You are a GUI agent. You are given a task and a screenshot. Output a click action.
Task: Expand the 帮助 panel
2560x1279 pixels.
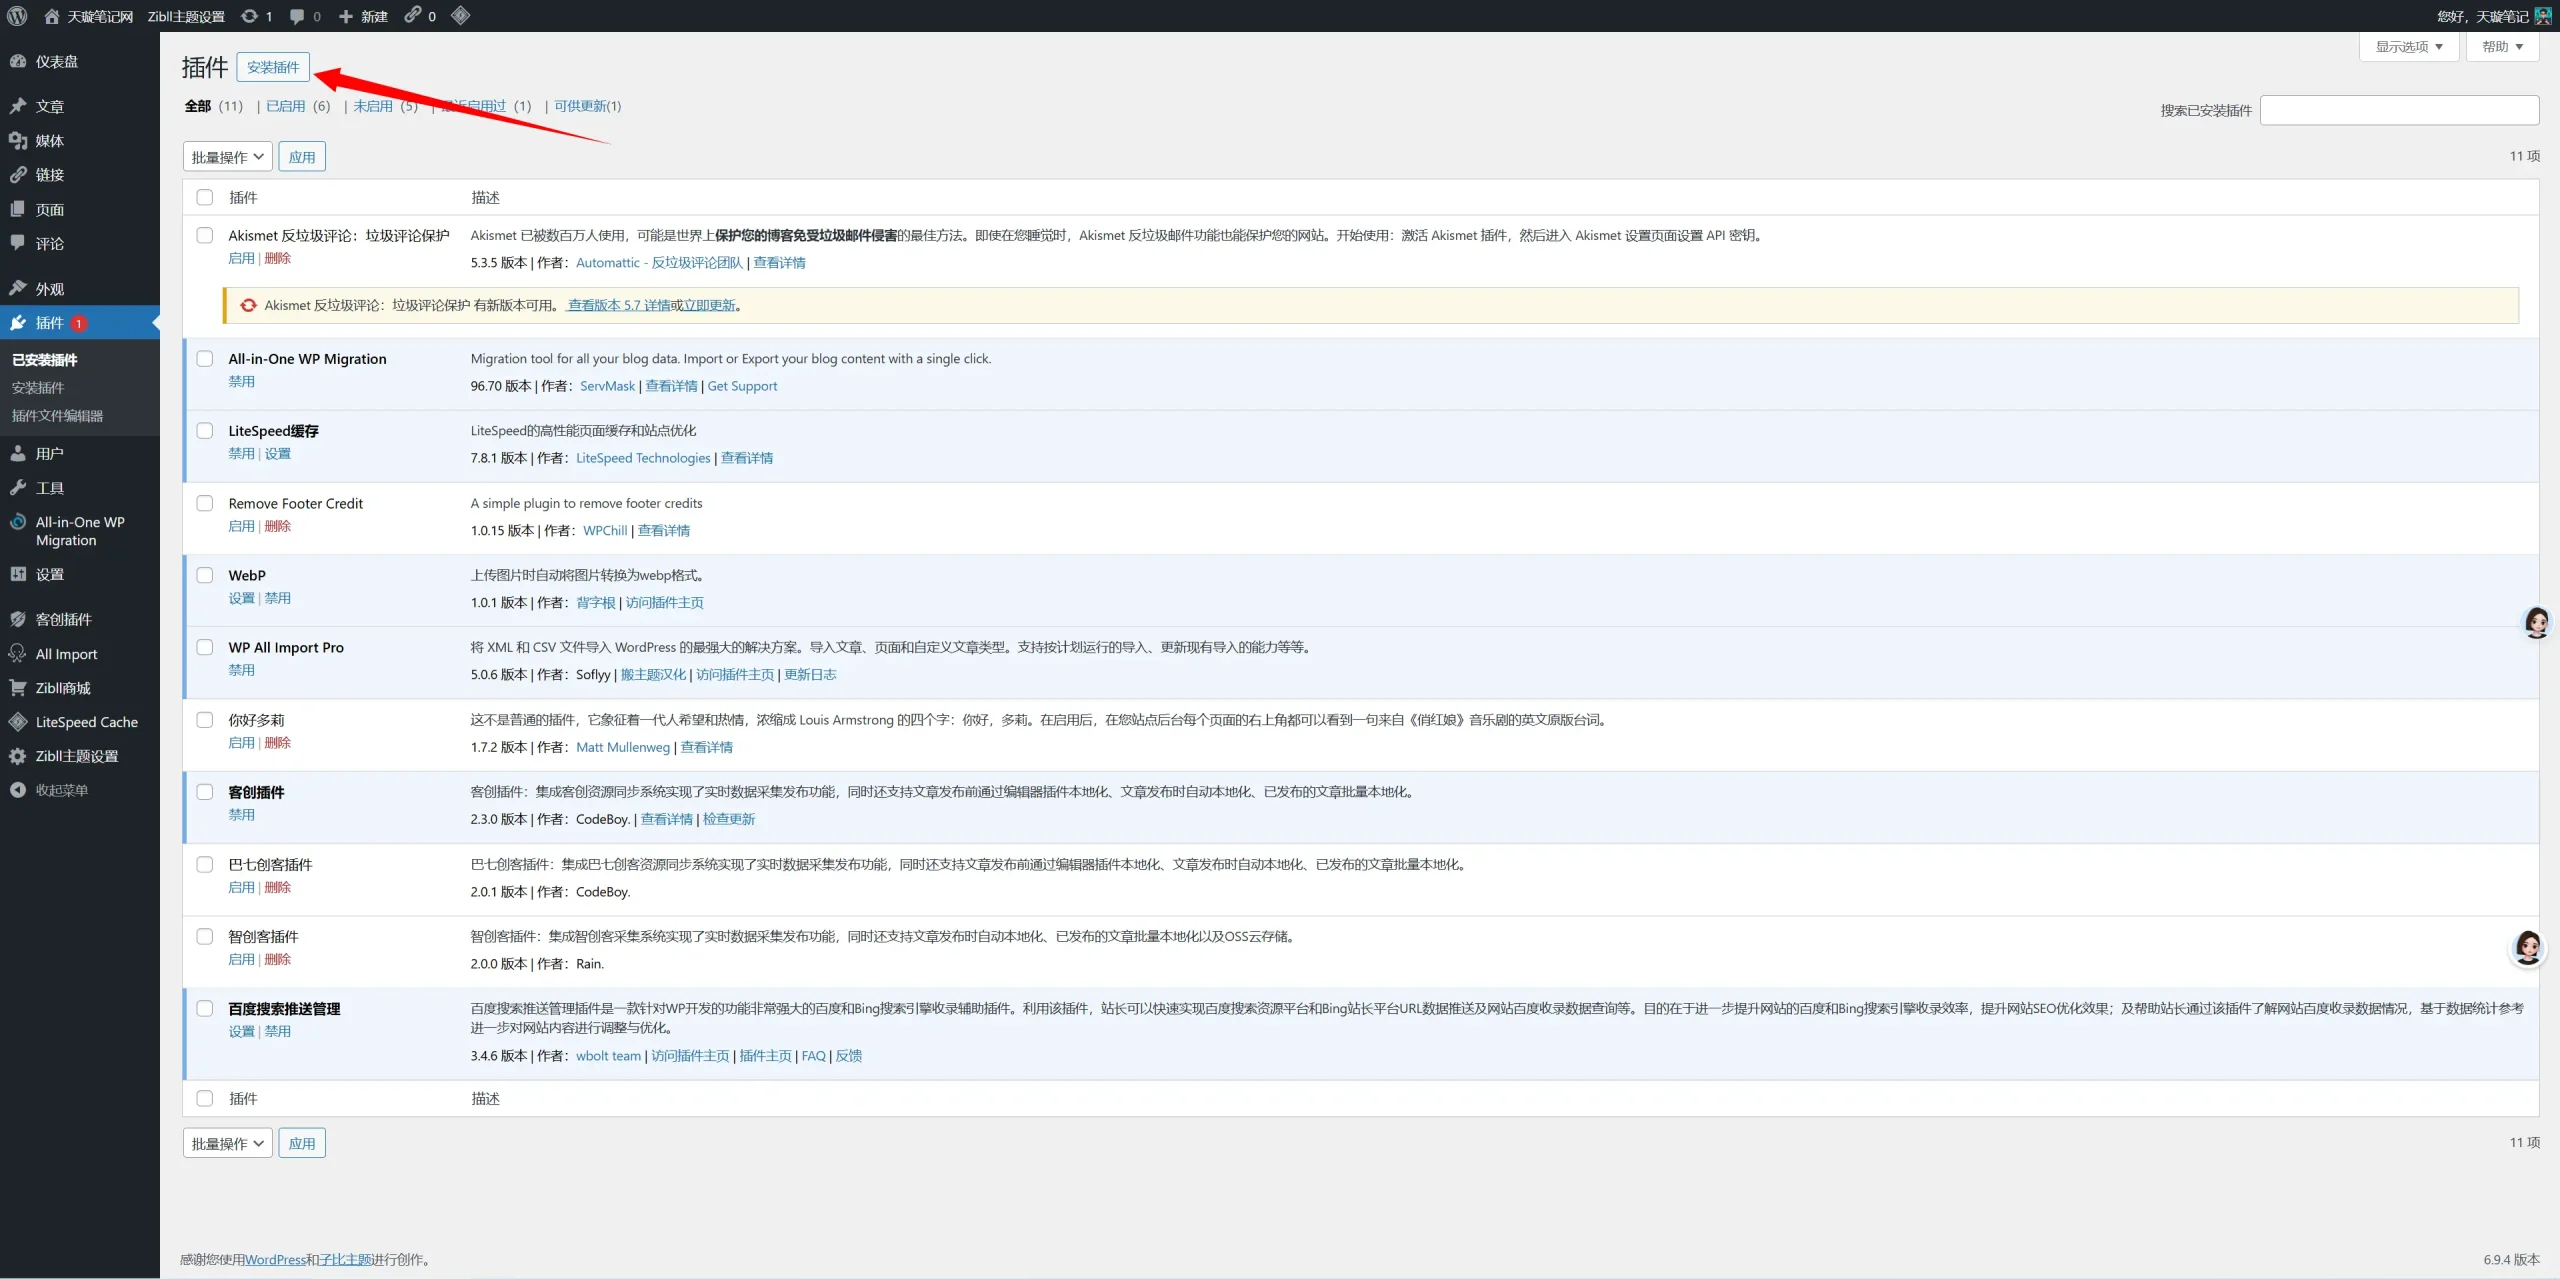(x=2503, y=47)
